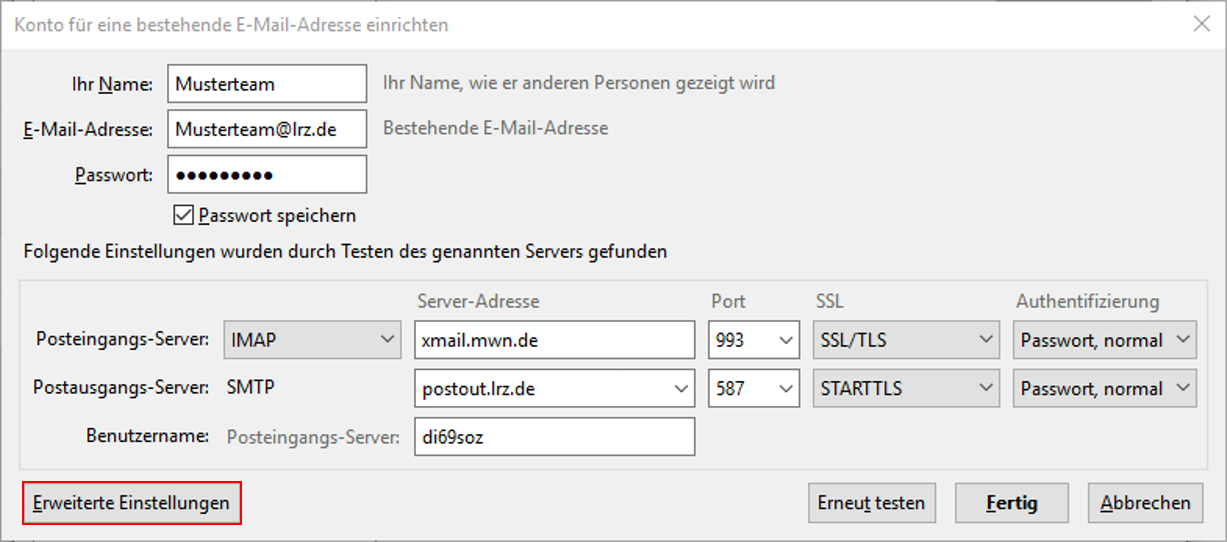Open the incoming port 993 dropdown
Screen dimensions: 1227x542
tap(754, 340)
